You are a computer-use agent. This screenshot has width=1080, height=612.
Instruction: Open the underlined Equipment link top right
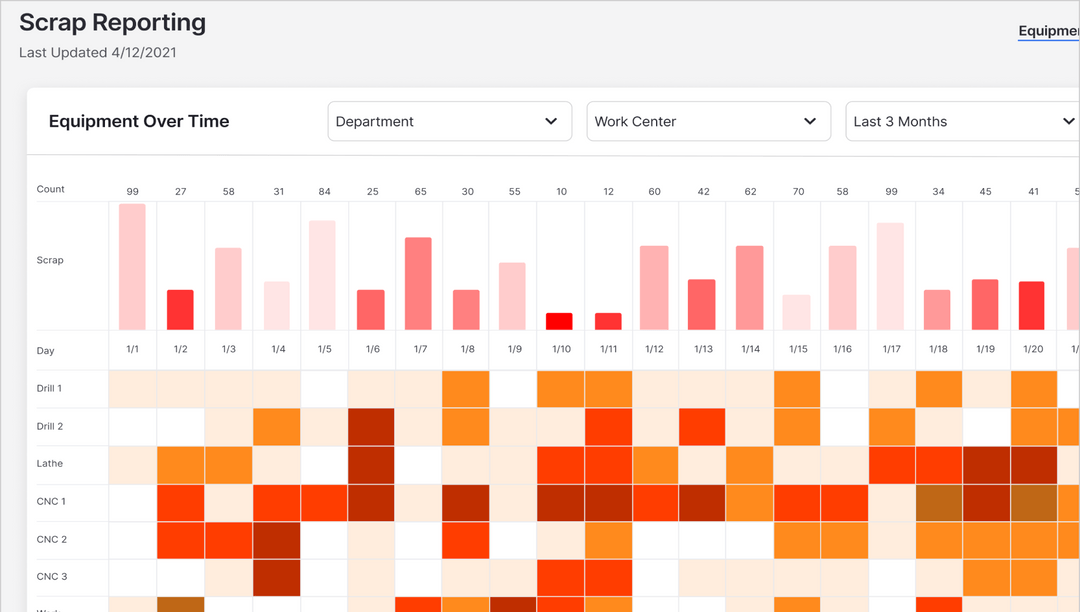pyautogui.click(x=1048, y=30)
